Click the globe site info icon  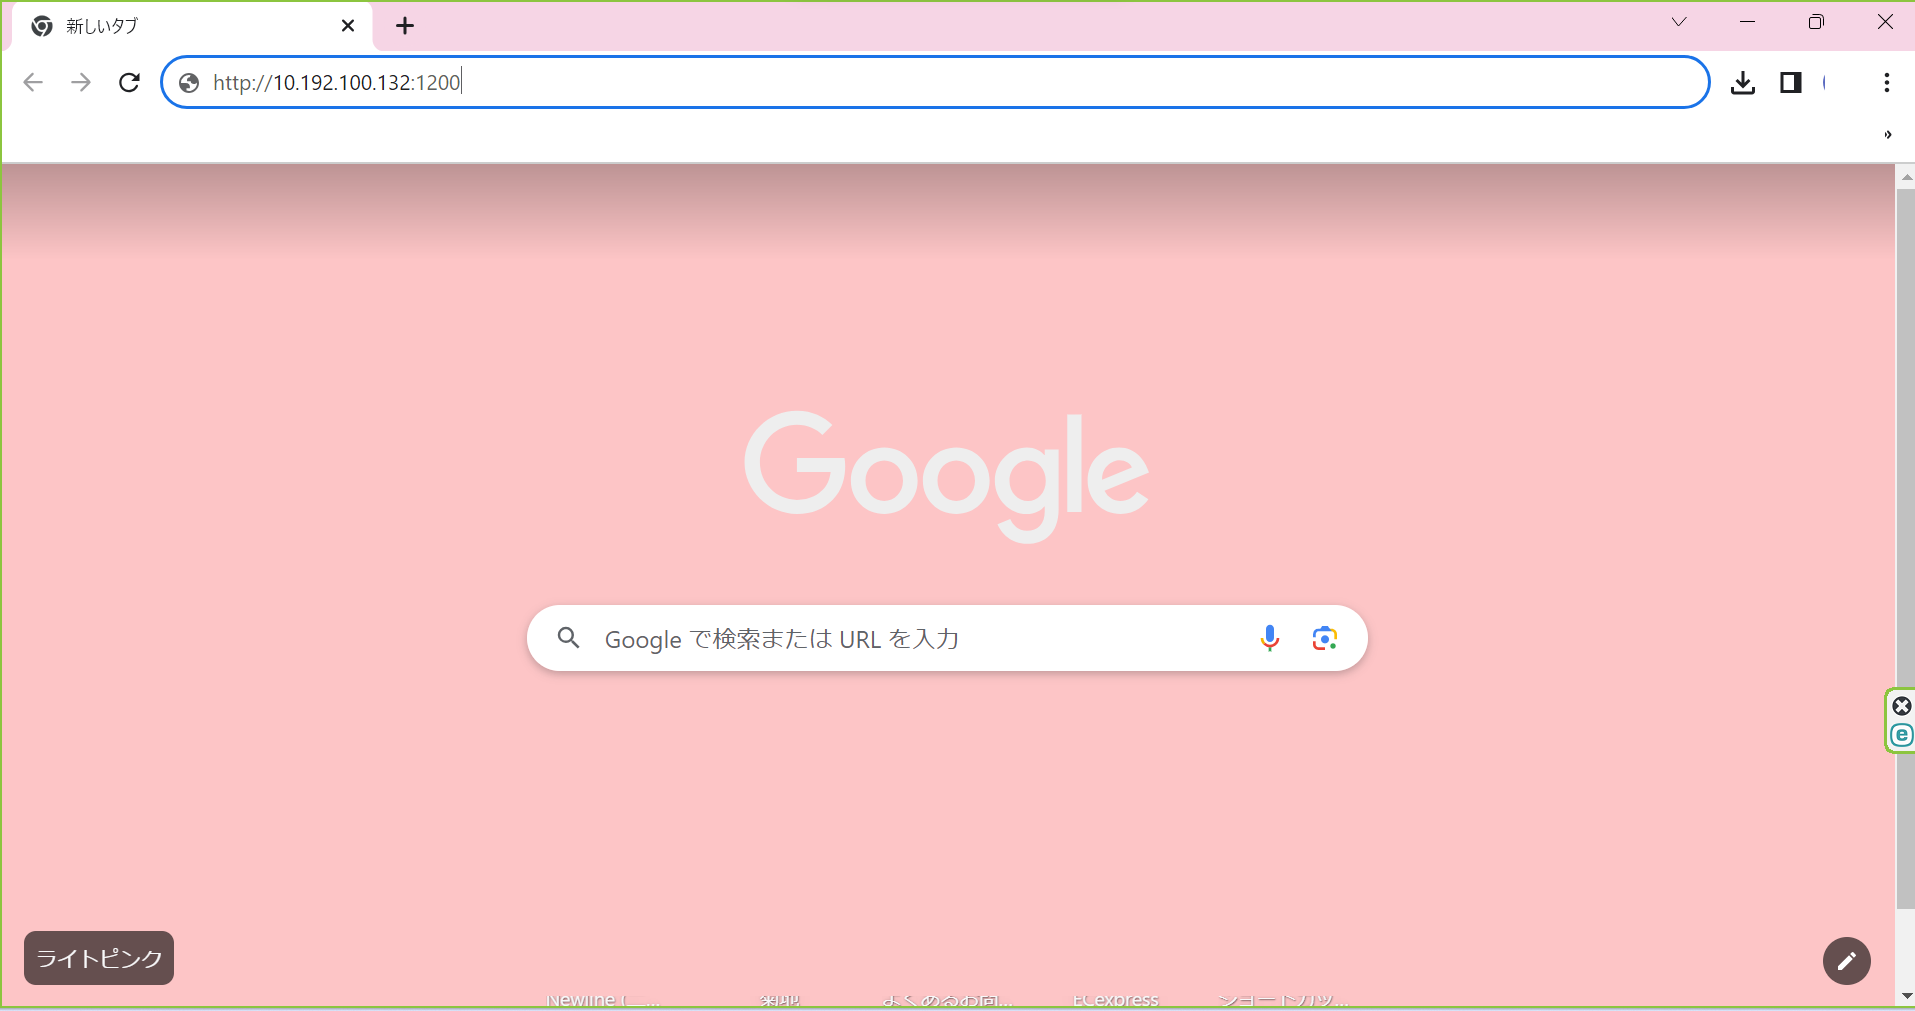click(189, 83)
